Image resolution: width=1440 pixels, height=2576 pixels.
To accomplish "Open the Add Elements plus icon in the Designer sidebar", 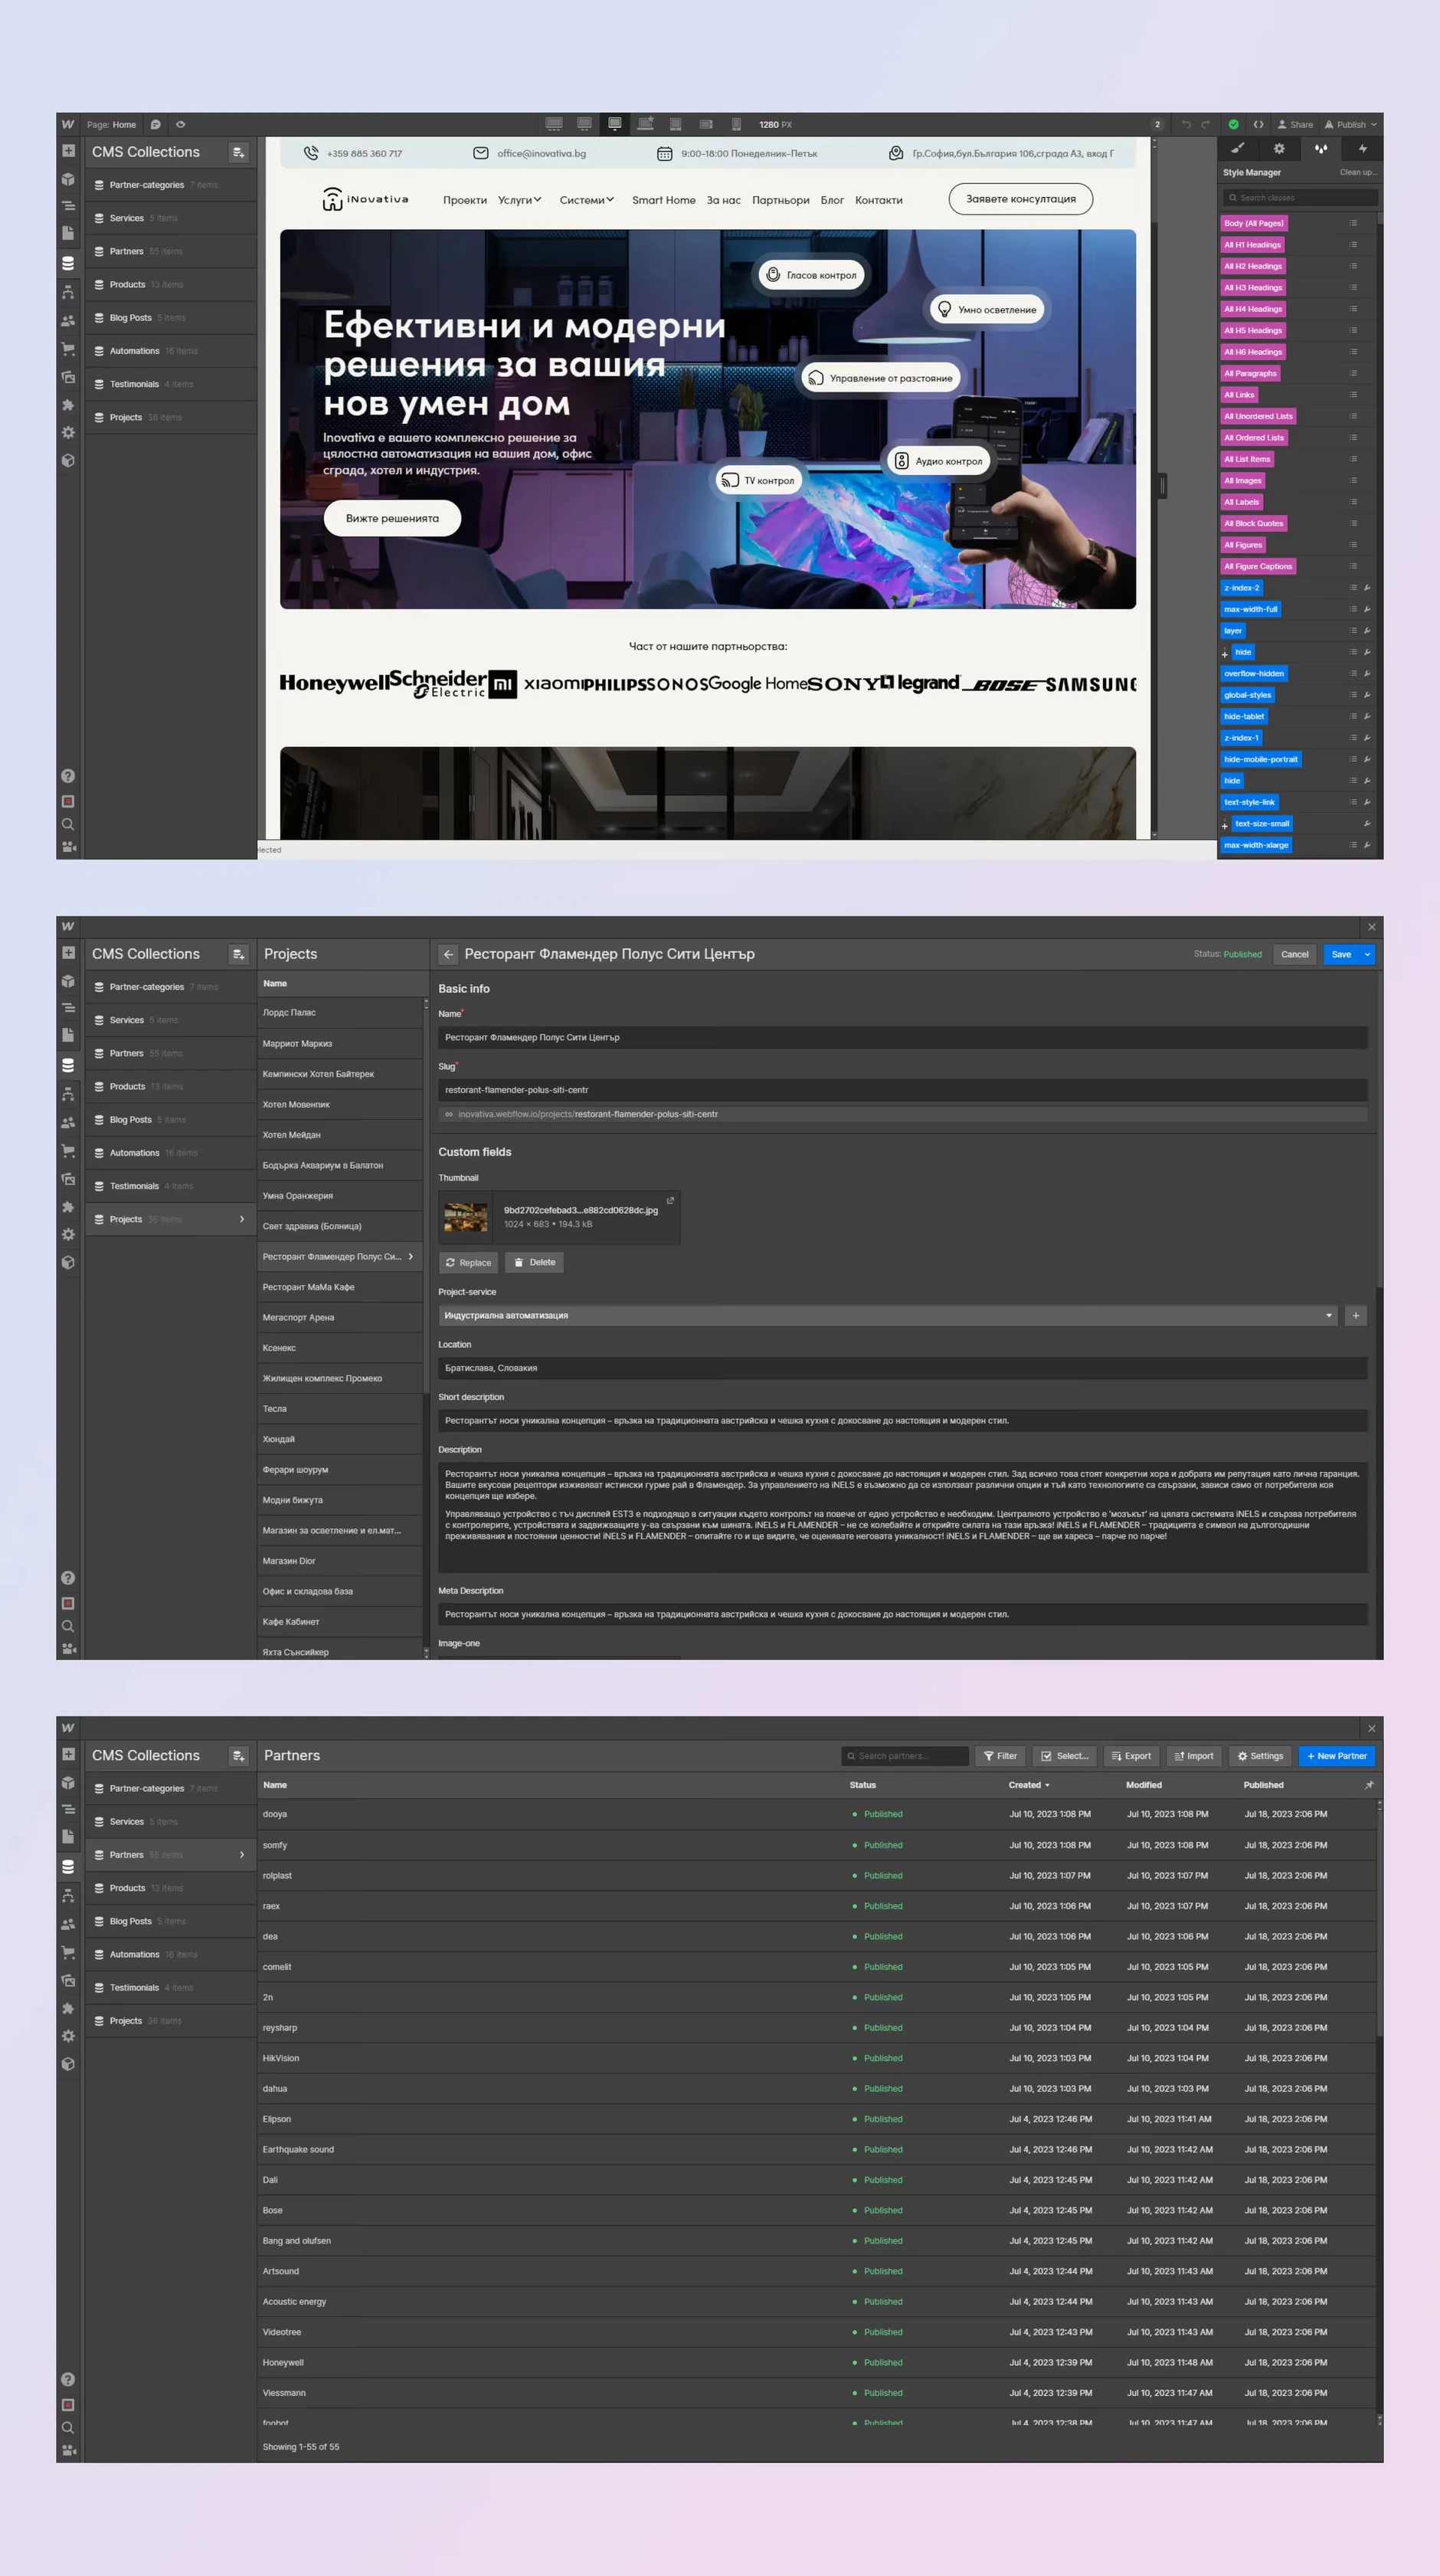I will coord(68,151).
